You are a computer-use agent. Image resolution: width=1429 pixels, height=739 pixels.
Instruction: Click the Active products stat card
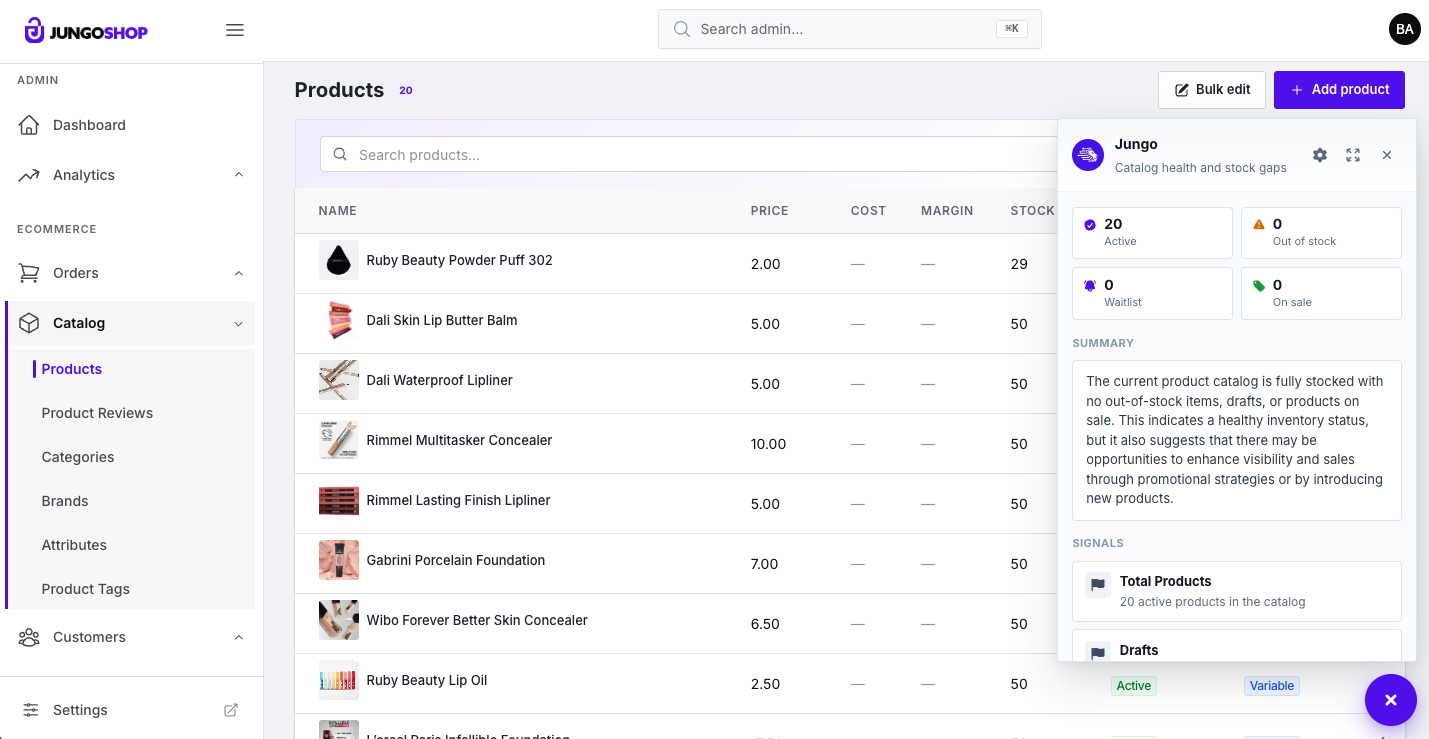click(1152, 233)
